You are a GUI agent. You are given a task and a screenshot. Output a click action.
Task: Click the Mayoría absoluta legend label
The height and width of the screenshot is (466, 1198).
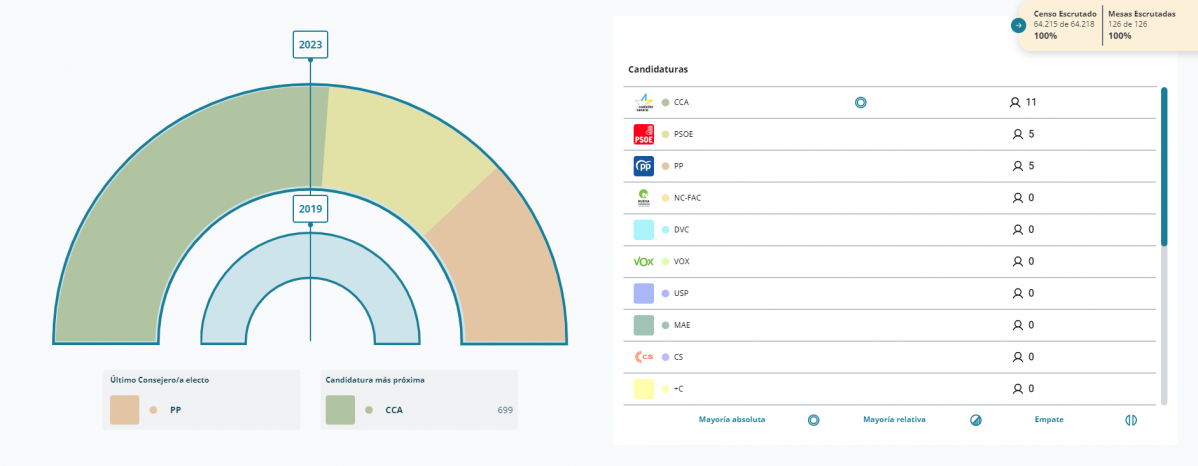point(731,419)
